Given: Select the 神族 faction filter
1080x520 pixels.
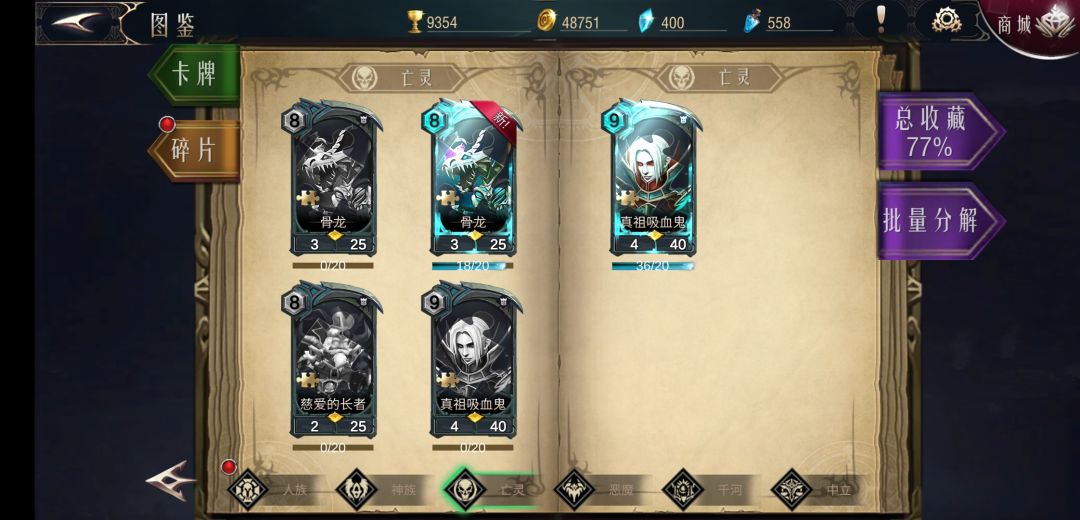Looking at the screenshot, I should (384, 490).
